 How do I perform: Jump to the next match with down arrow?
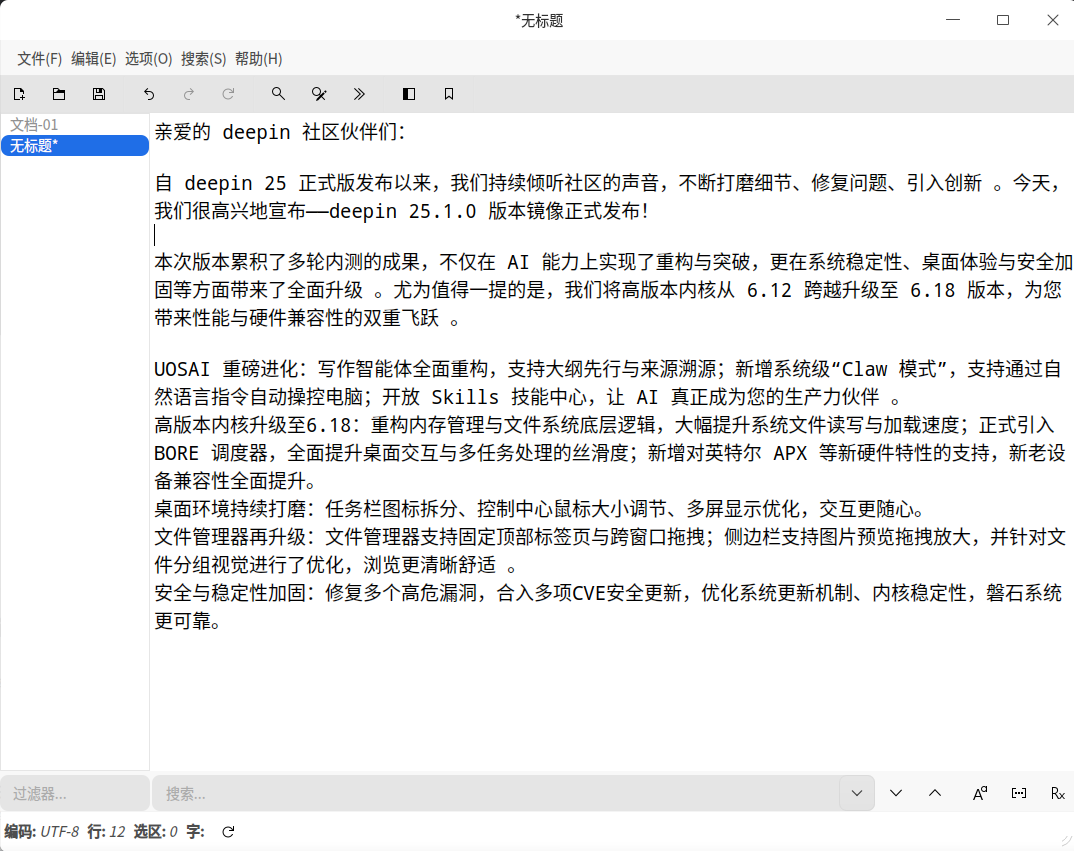pyautogui.click(x=896, y=793)
